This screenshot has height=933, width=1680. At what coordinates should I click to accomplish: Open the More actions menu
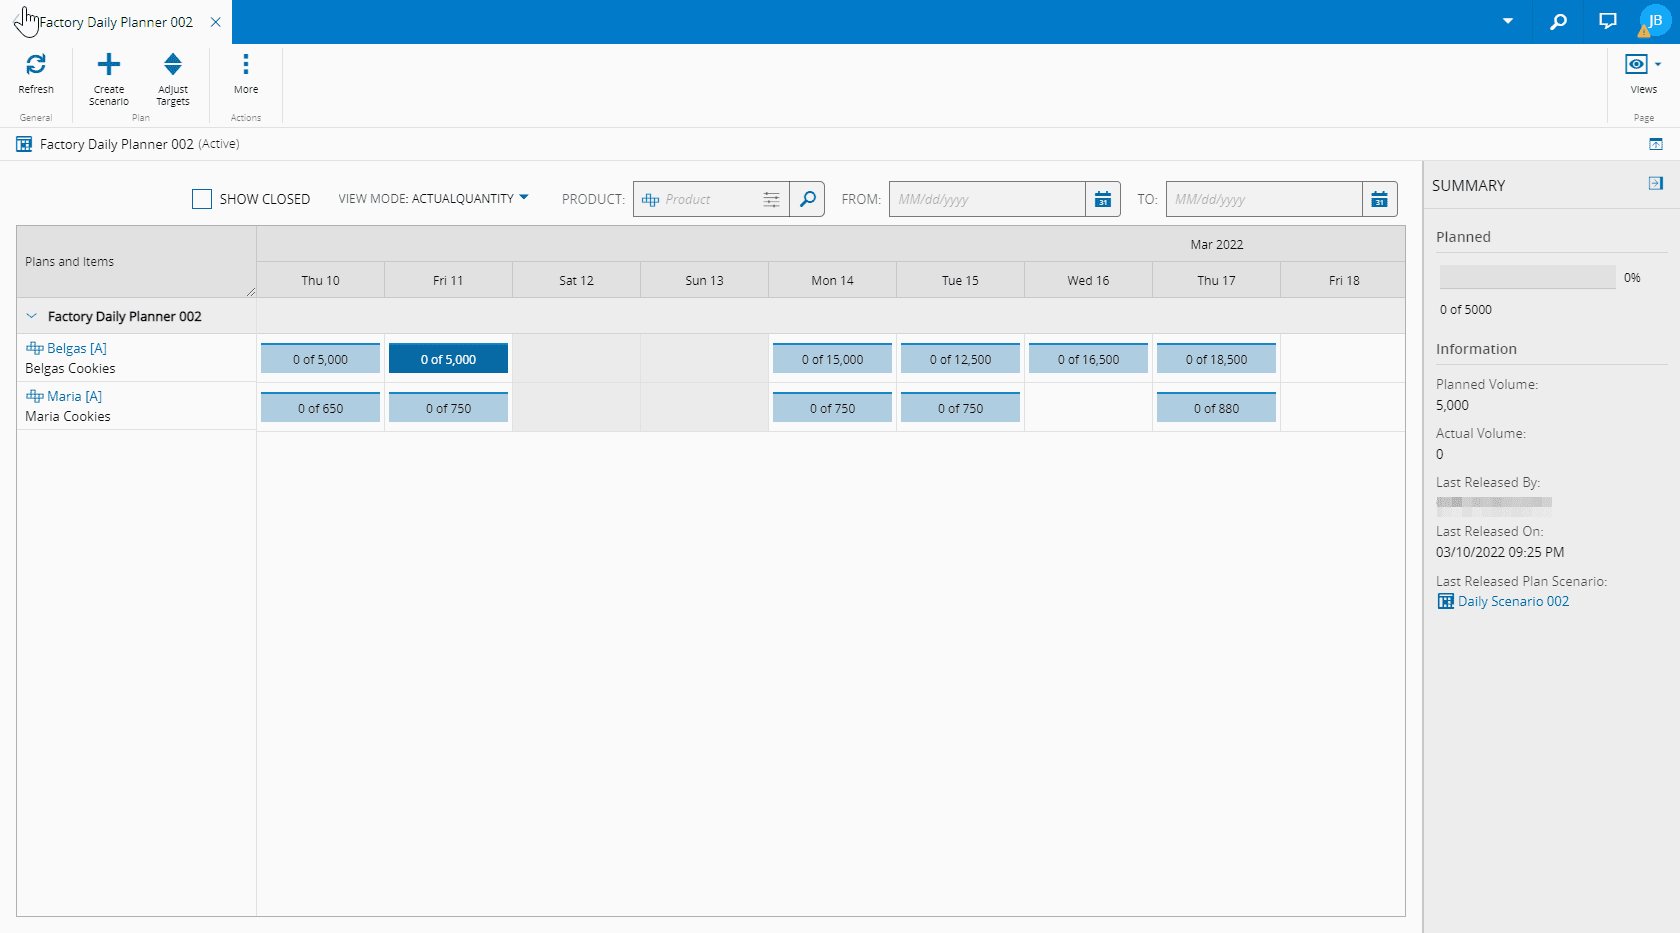click(x=245, y=65)
